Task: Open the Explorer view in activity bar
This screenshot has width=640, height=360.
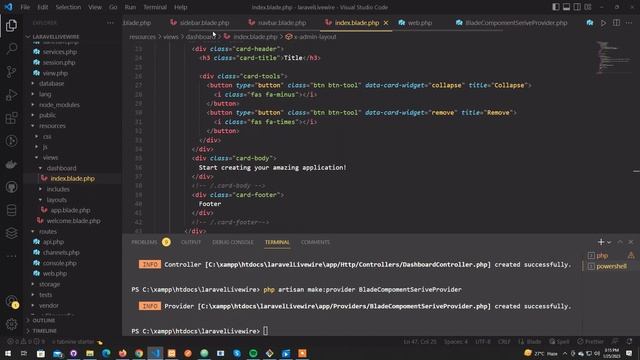Action: pyautogui.click(x=11, y=26)
